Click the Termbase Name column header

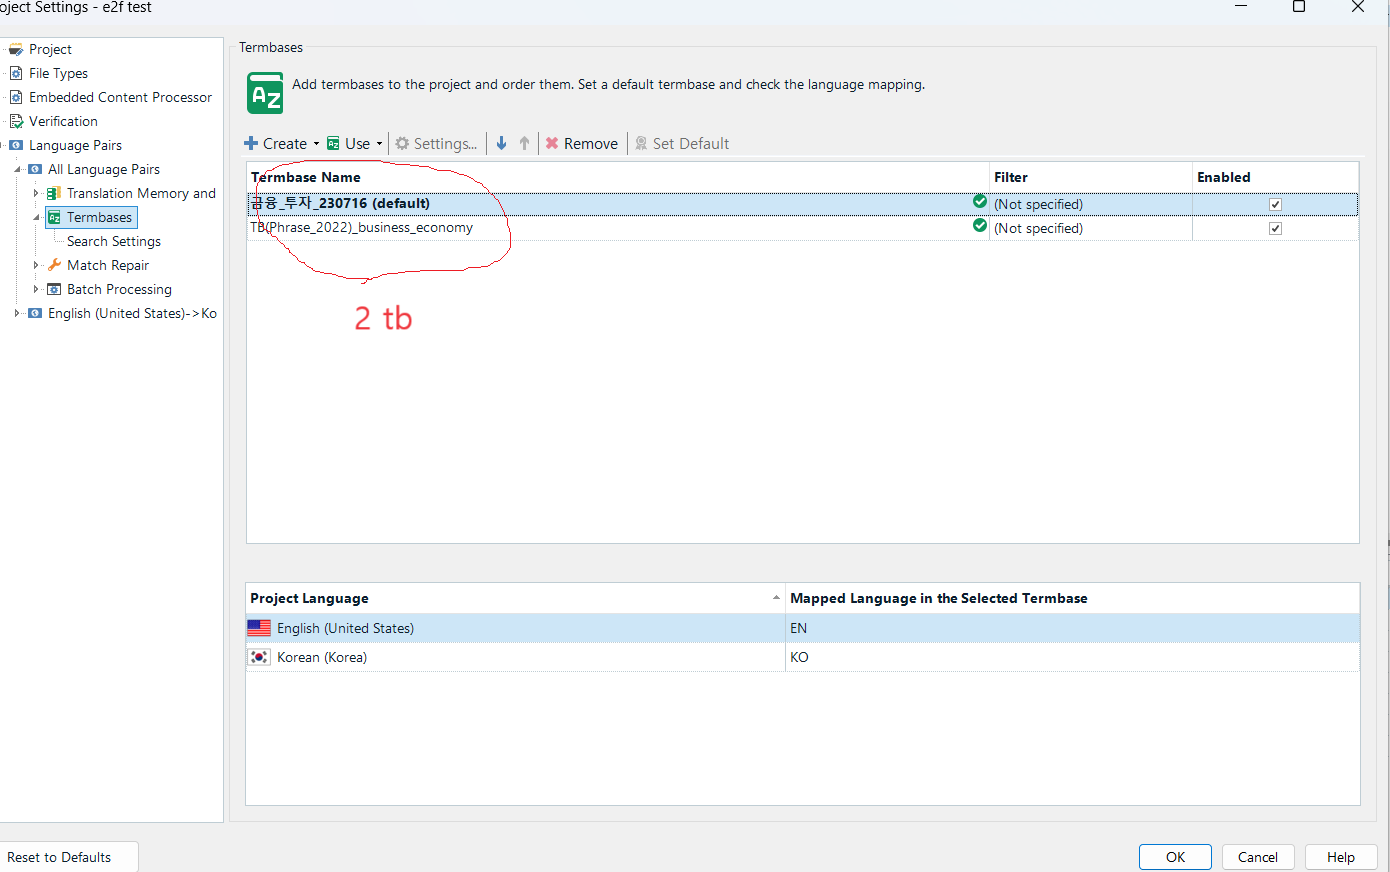pyautogui.click(x=617, y=177)
